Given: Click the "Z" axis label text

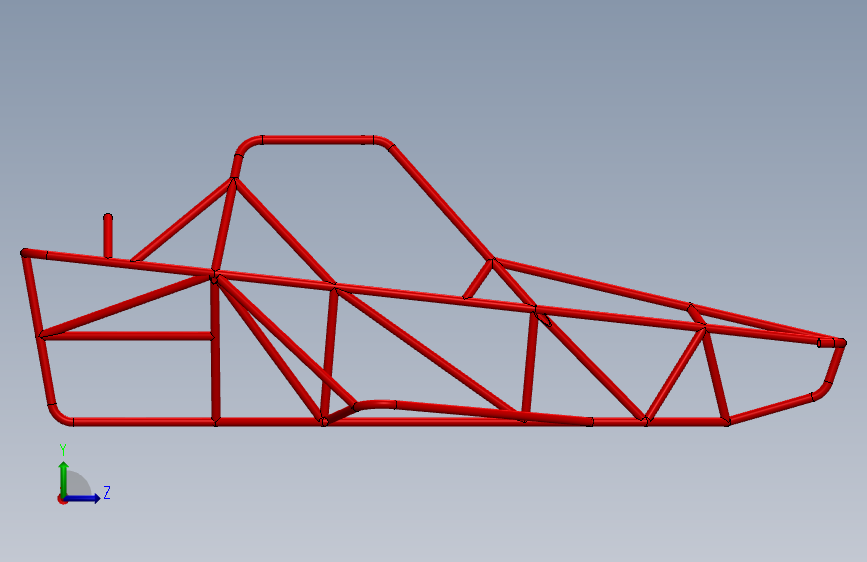Looking at the screenshot, I should 107,492.
